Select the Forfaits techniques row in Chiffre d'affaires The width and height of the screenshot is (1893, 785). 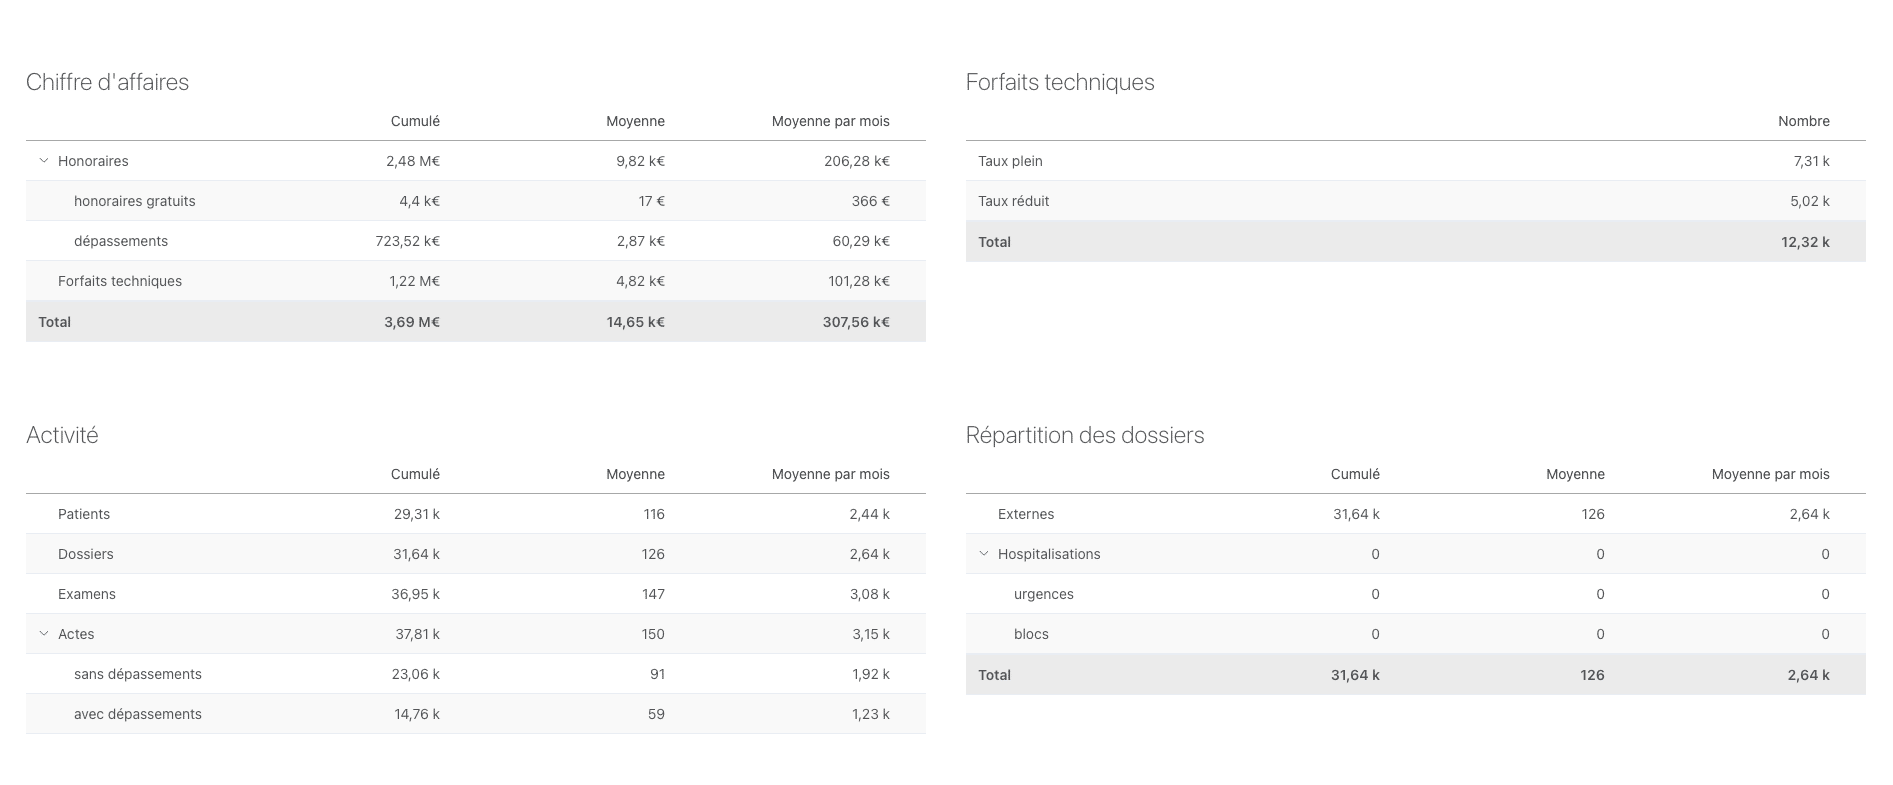120,281
